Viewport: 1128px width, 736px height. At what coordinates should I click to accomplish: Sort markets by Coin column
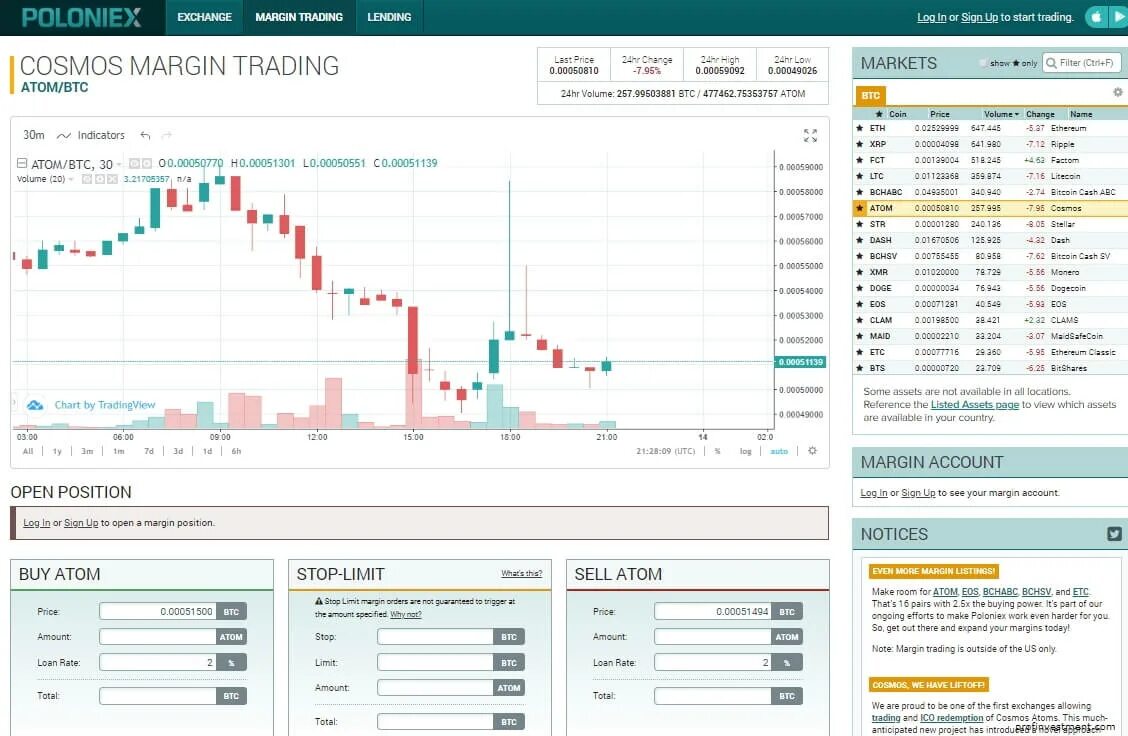[898, 114]
